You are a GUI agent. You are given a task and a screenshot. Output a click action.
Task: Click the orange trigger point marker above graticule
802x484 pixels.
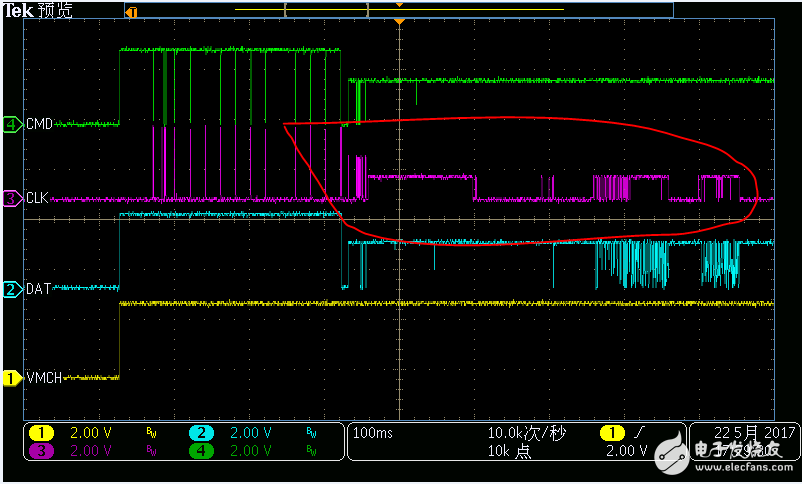(399, 22)
